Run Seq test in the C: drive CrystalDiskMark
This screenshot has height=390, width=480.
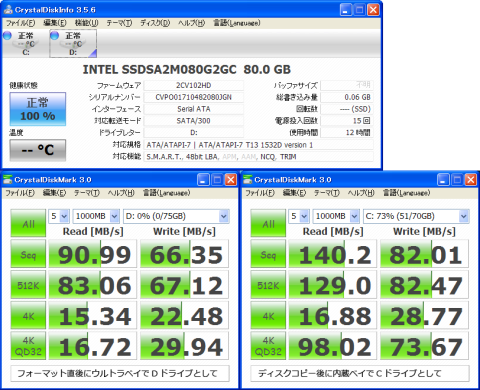[268, 254]
